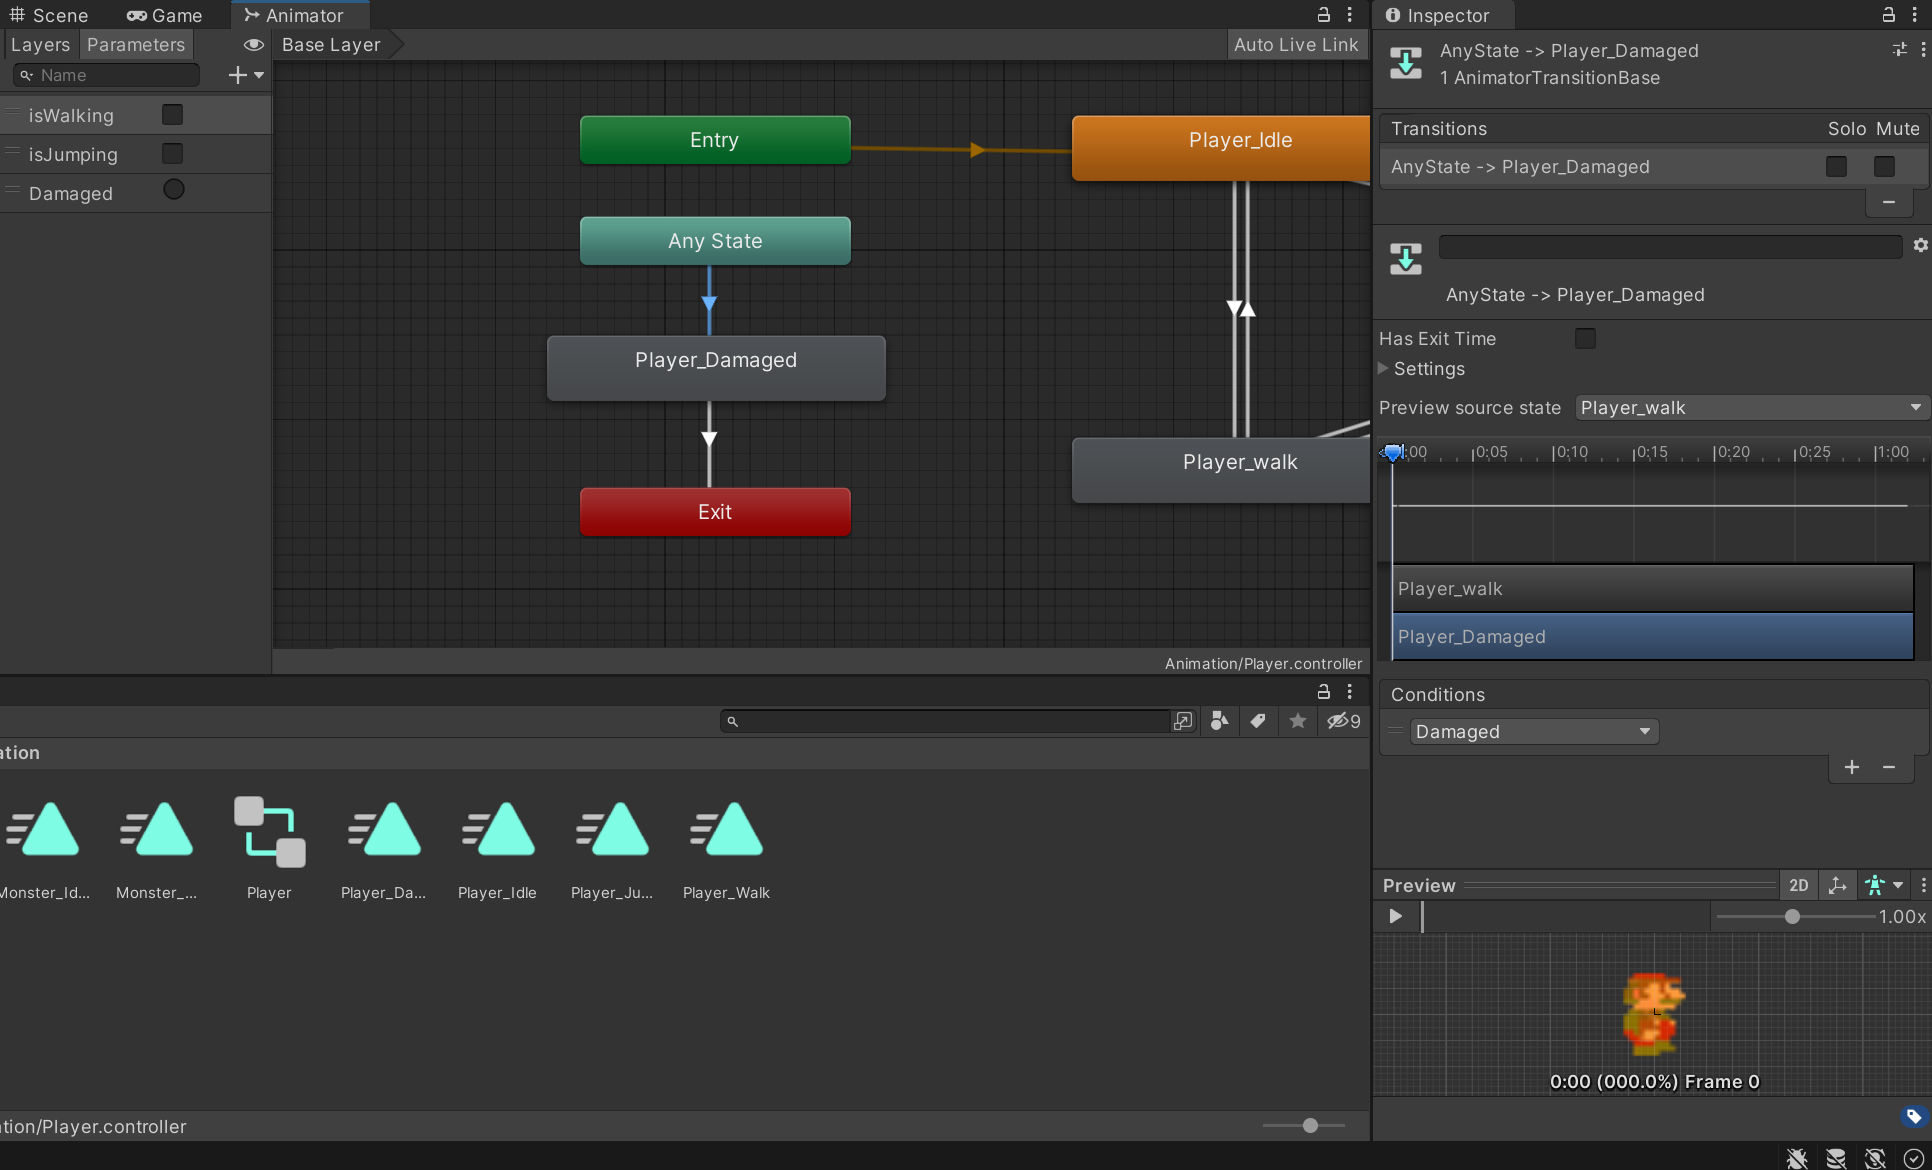Remove a condition with the Conditions list minus button

pyautogui.click(x=1889, y=767)
